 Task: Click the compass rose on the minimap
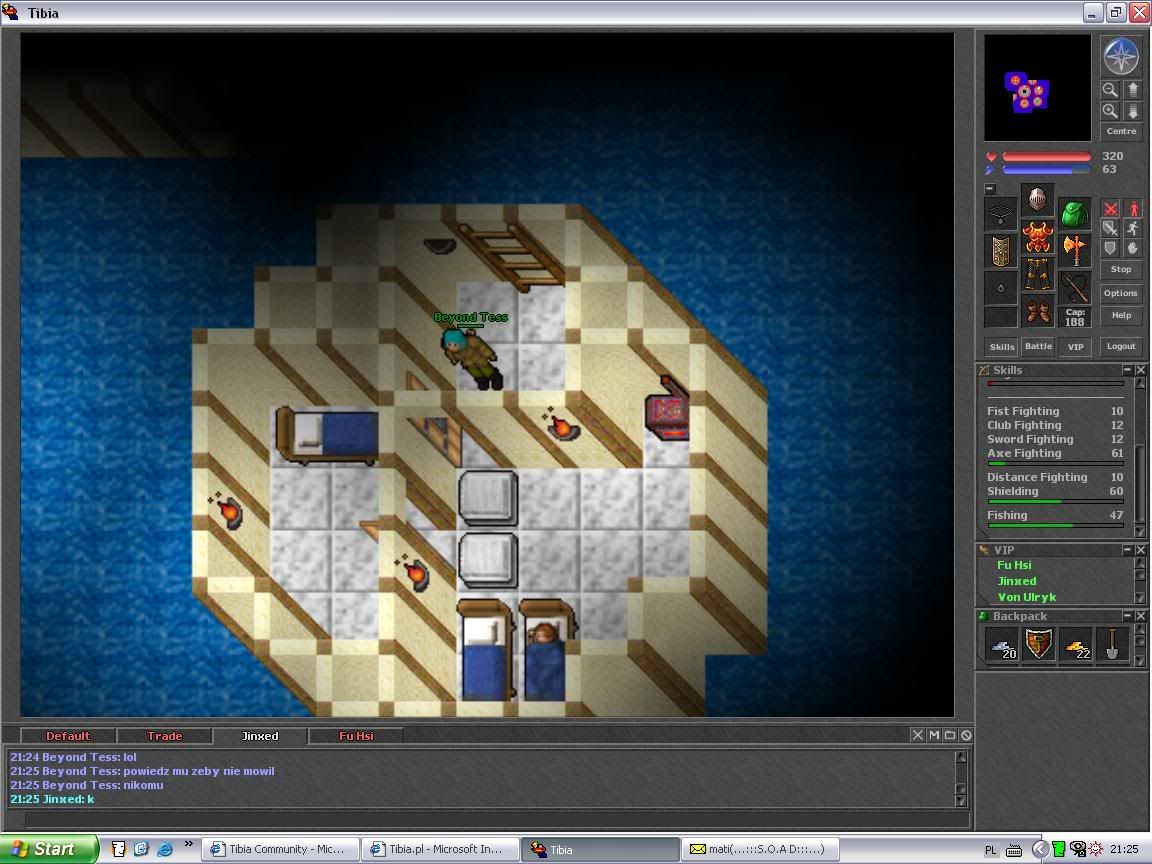click(x=1121, y=56)
